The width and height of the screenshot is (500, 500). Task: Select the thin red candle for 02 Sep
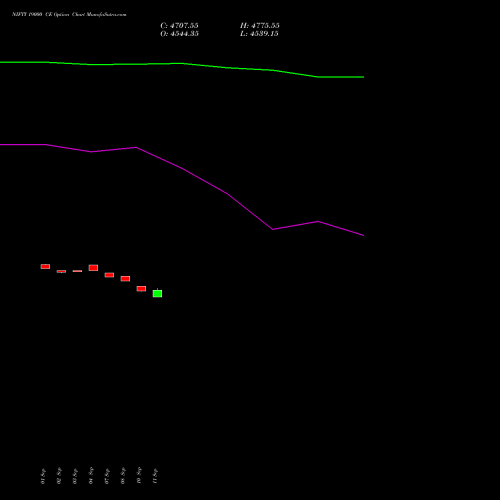(x=61, y=271)
